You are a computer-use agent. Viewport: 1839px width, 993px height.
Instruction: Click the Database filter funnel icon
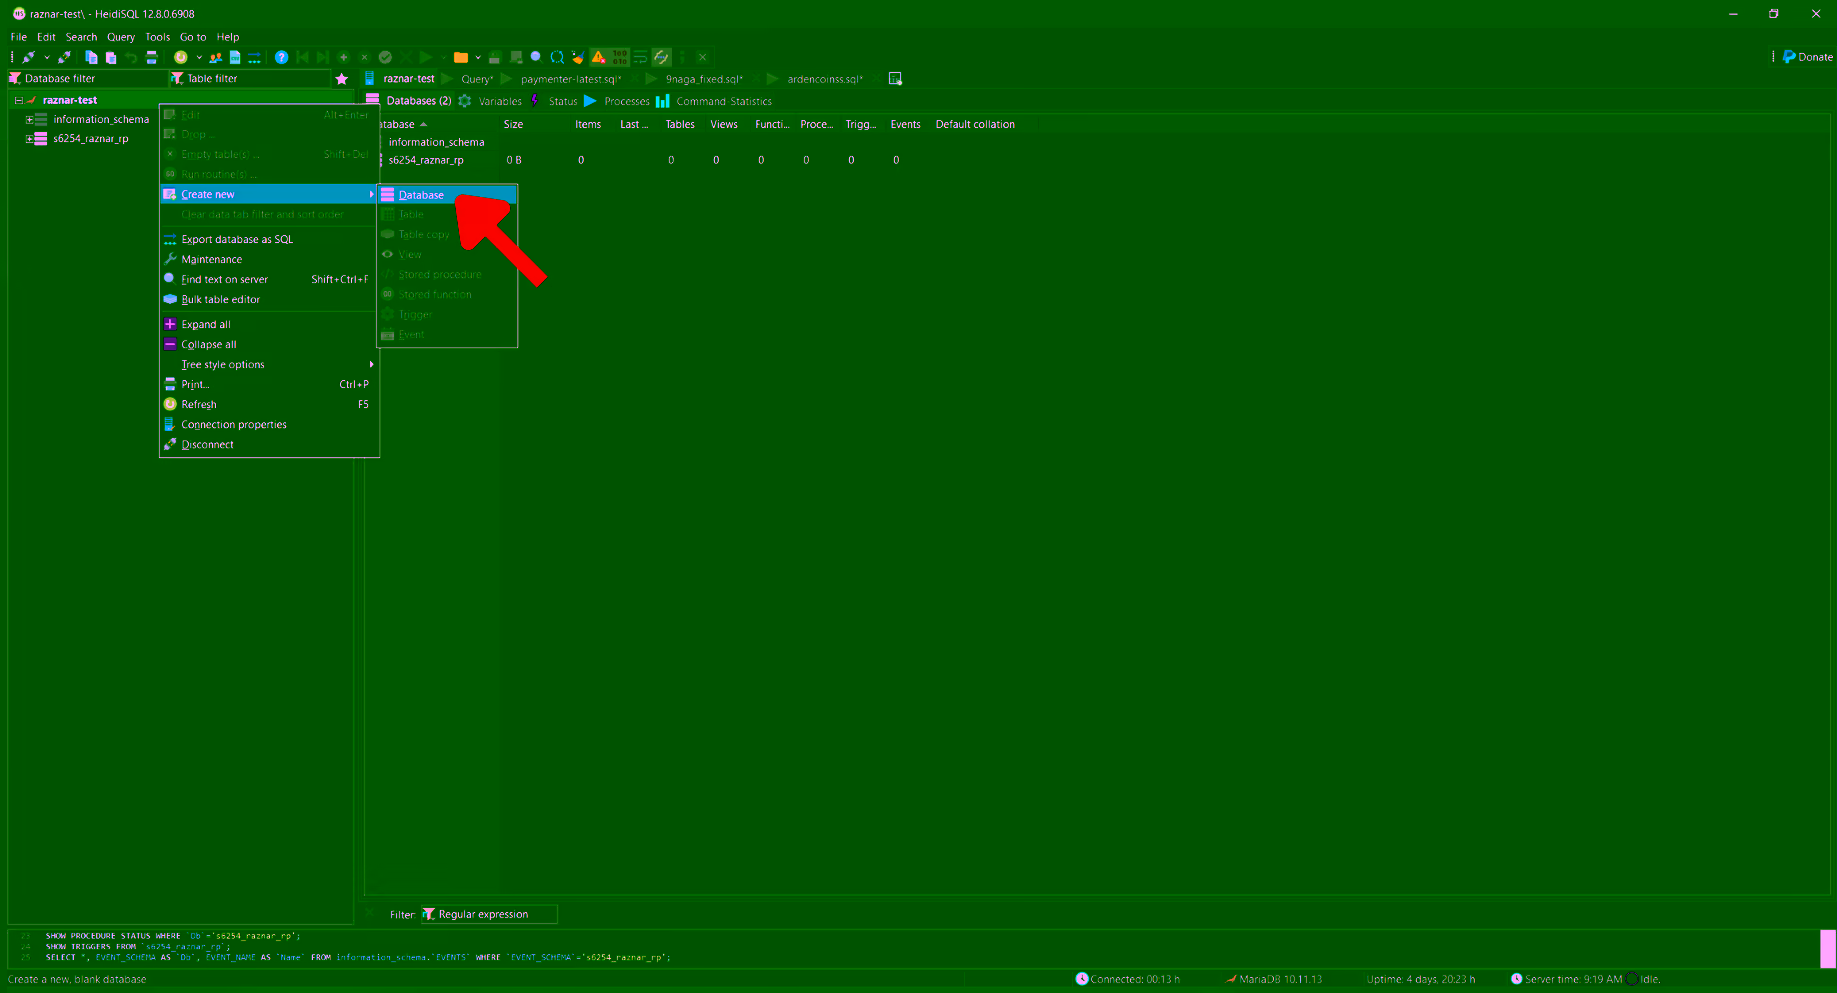(15, 78)
